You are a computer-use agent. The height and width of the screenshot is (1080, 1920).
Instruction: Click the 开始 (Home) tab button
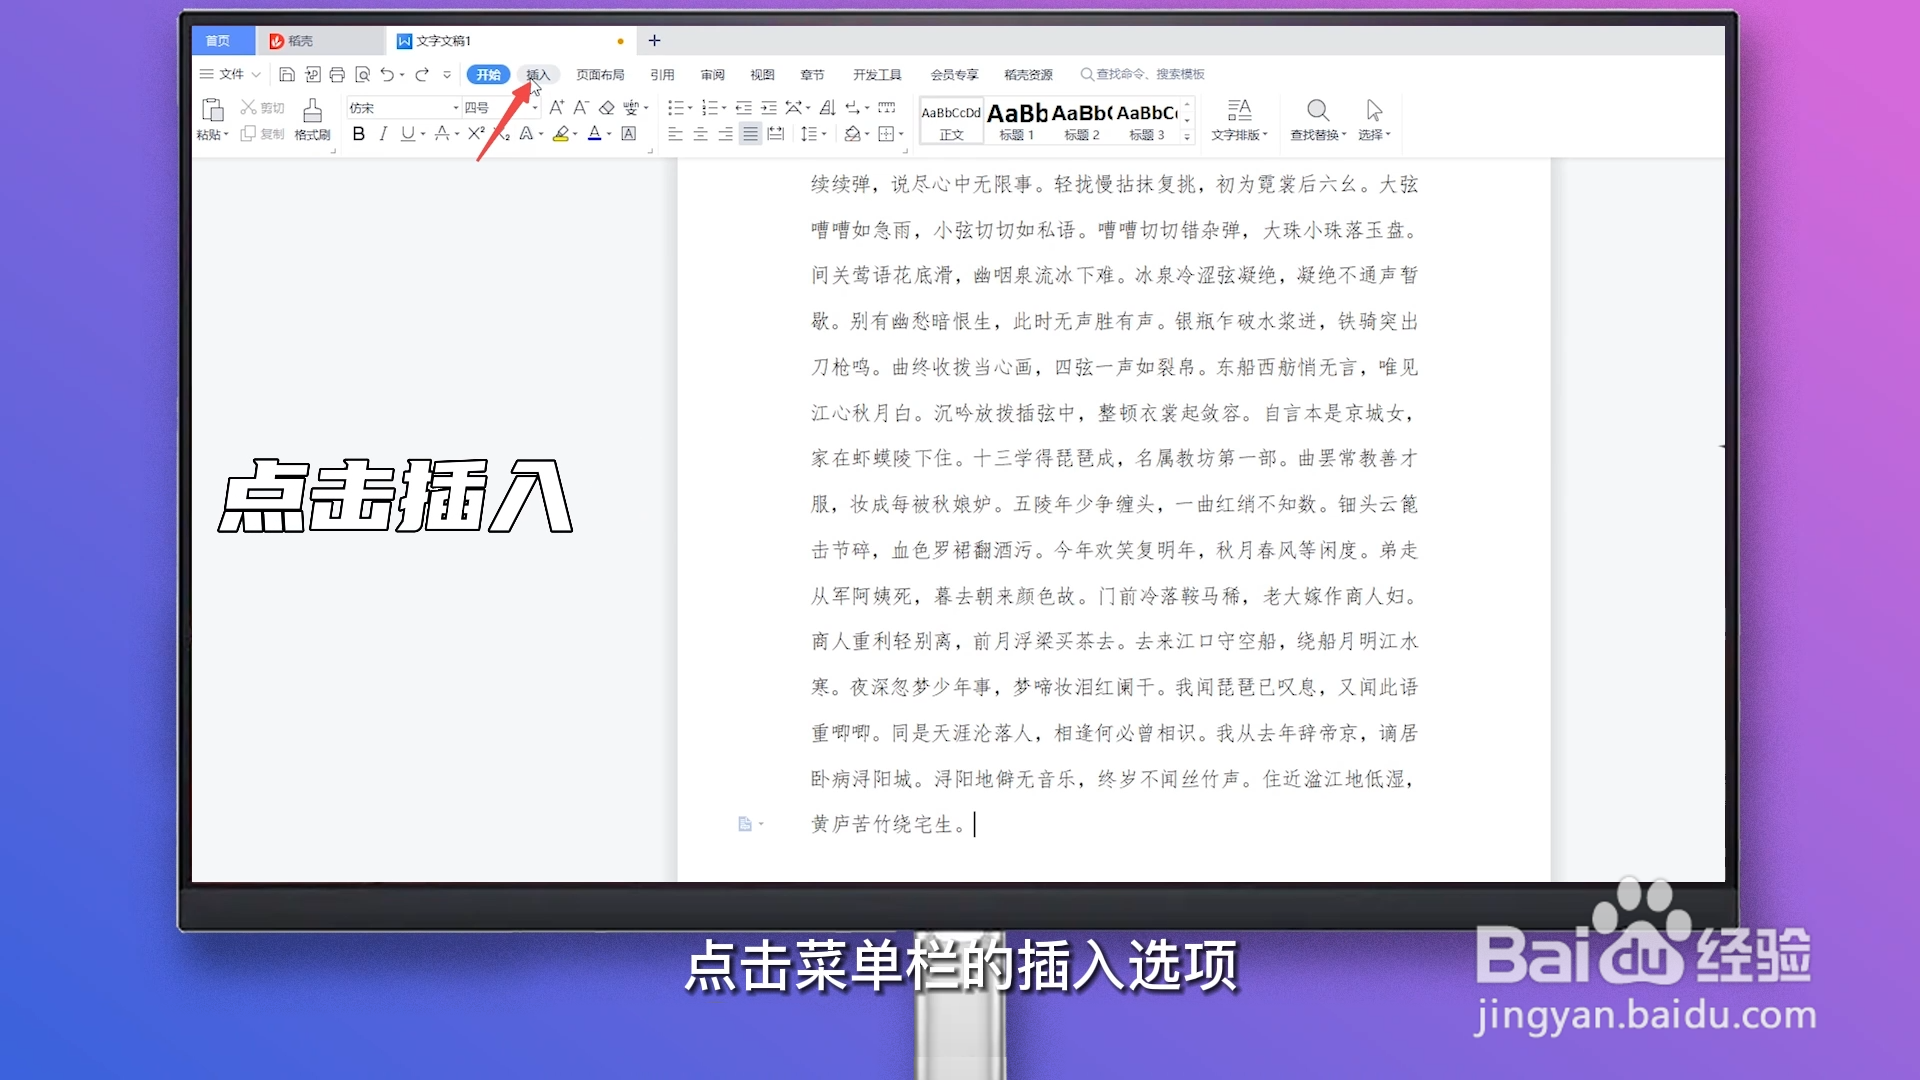point(488,75)
